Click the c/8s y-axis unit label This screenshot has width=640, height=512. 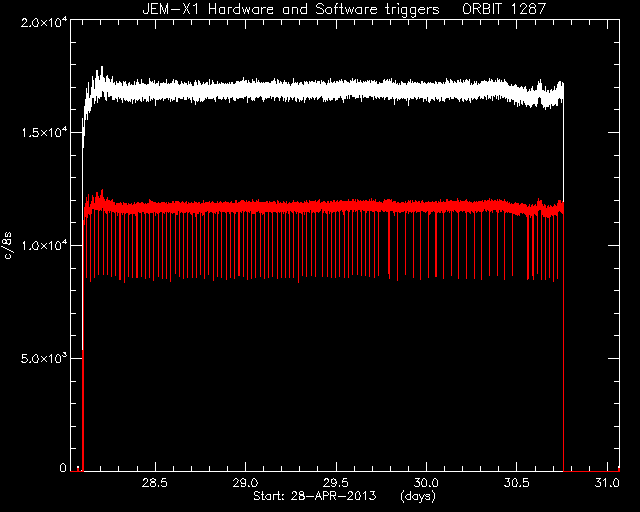coord(8,246)
